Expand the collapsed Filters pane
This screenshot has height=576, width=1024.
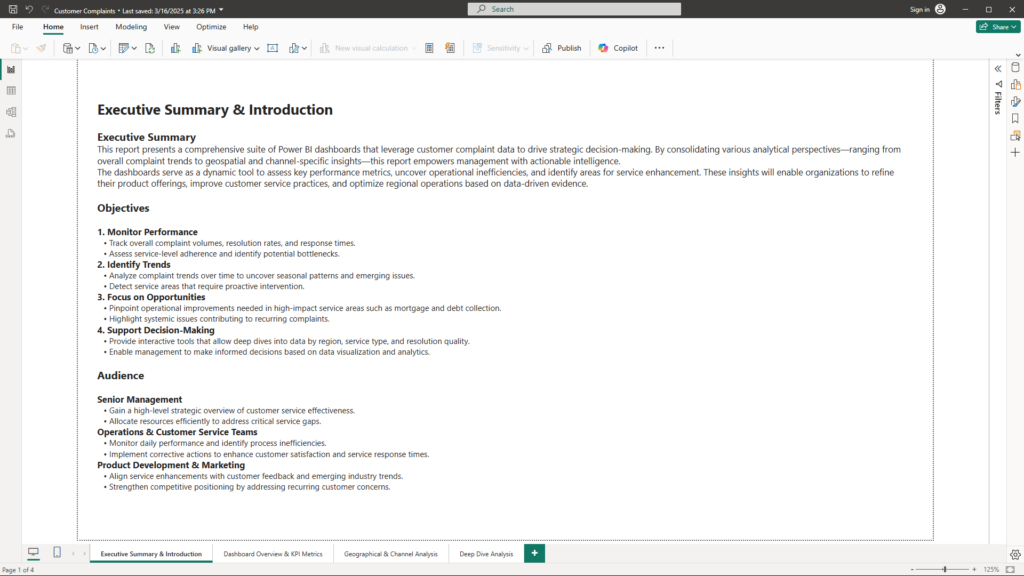coord(998,68)
